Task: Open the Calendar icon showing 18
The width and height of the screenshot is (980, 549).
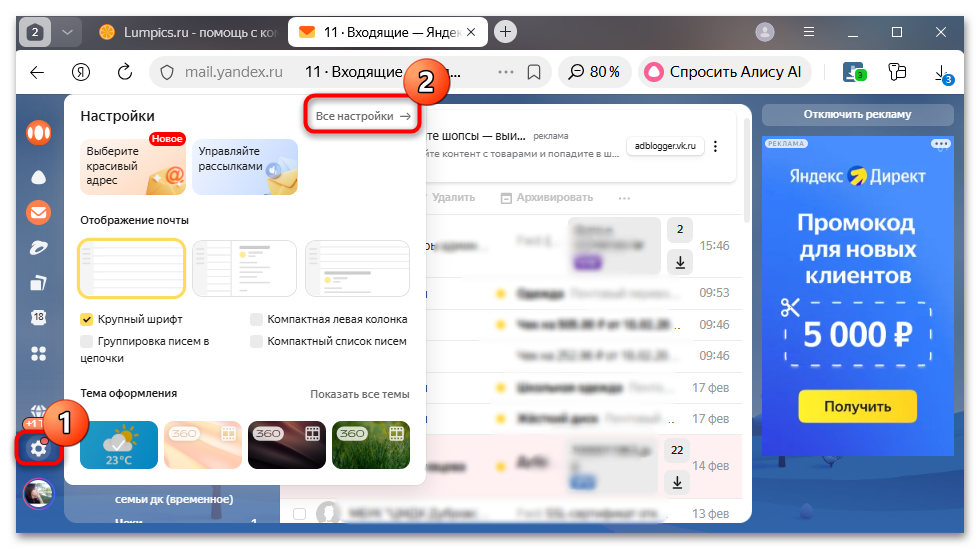Action: pos(38,318)
